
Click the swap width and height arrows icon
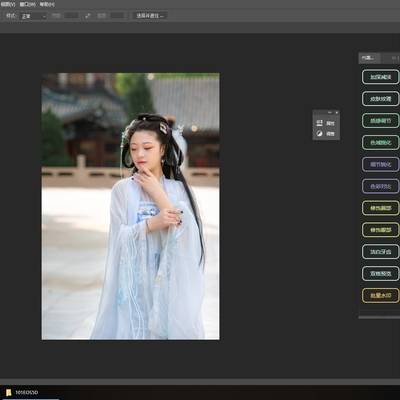click(88, 16)
